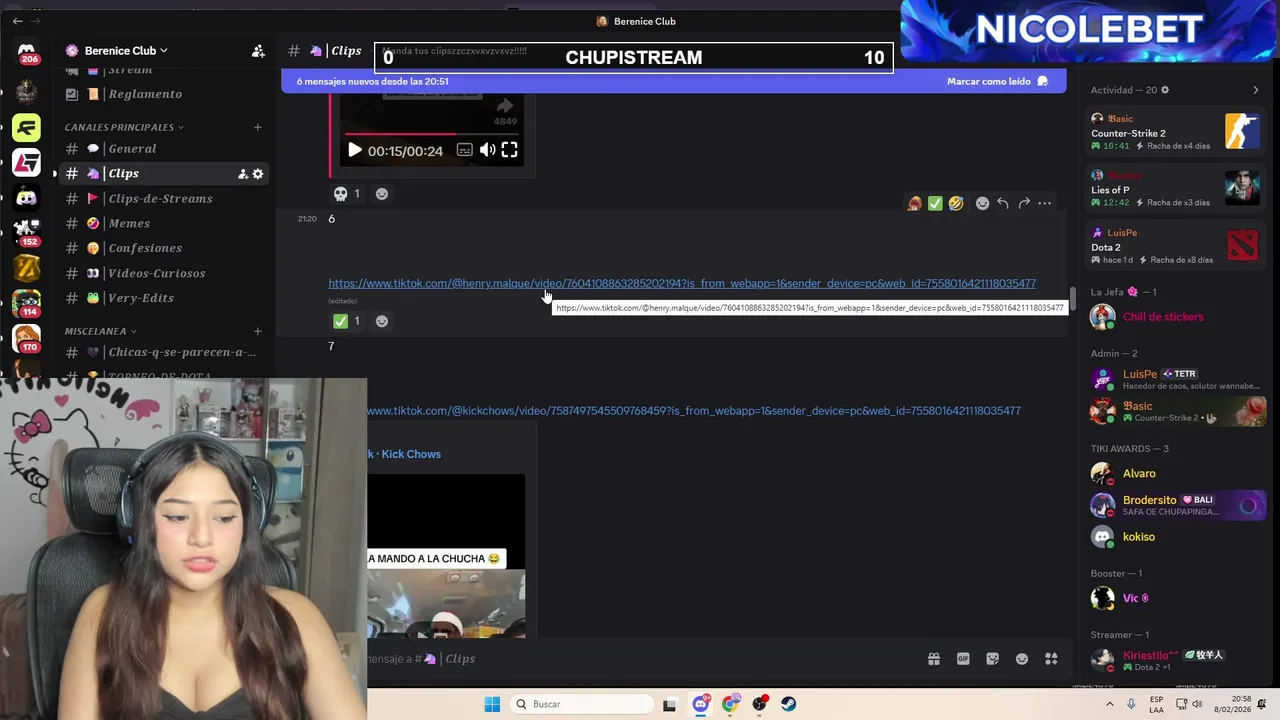The height and width of the screenshot is (720, 1280).
Task: Open the server icon with 114 badge
Action: pos(26,302)
